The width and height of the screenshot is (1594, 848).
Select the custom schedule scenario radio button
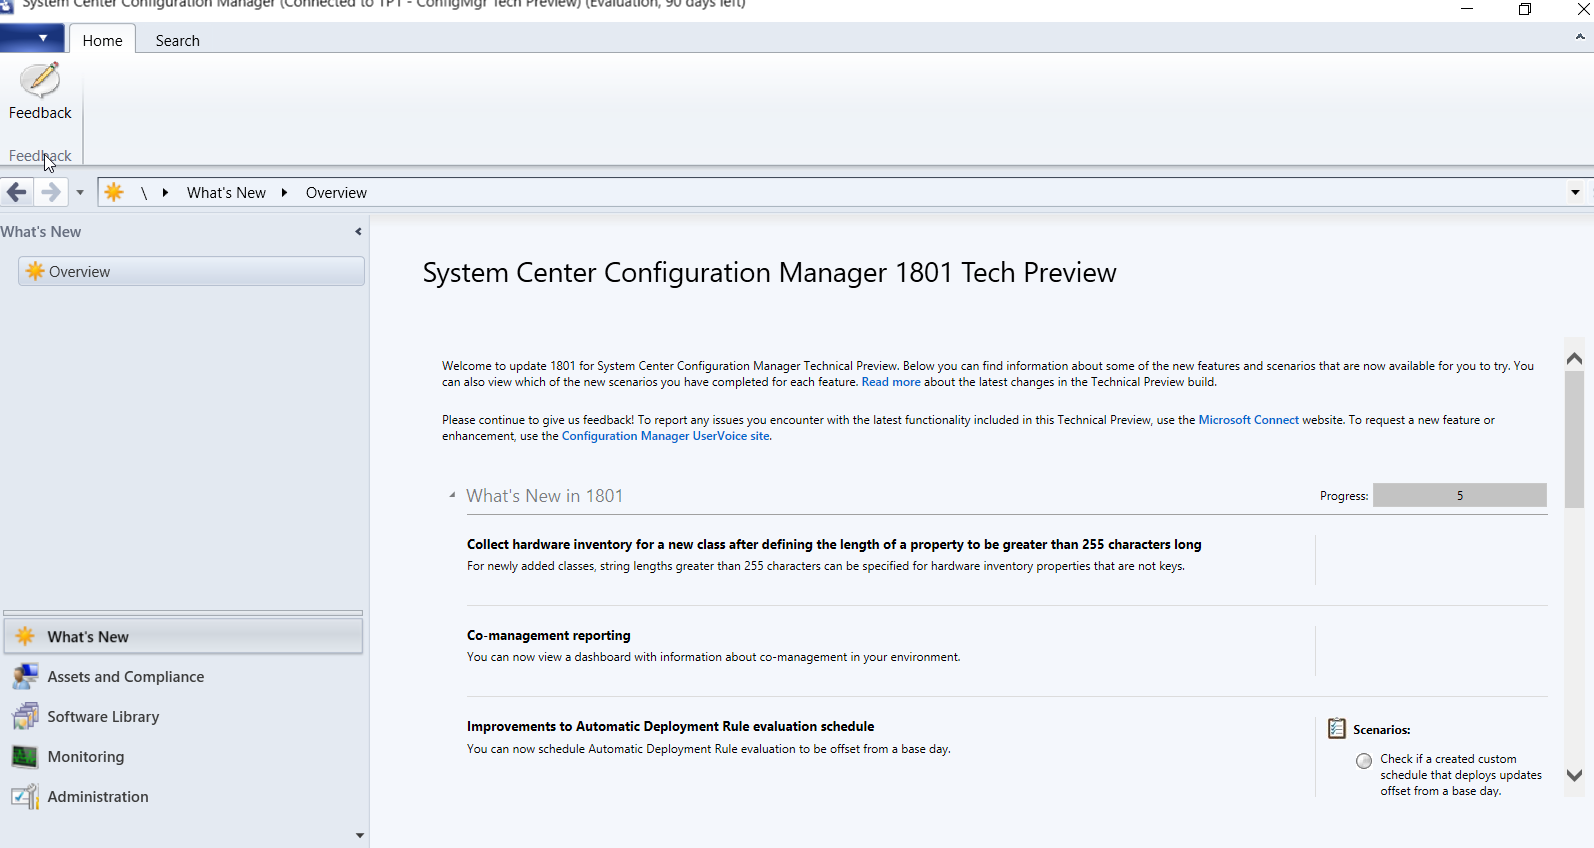point(1364,761)
